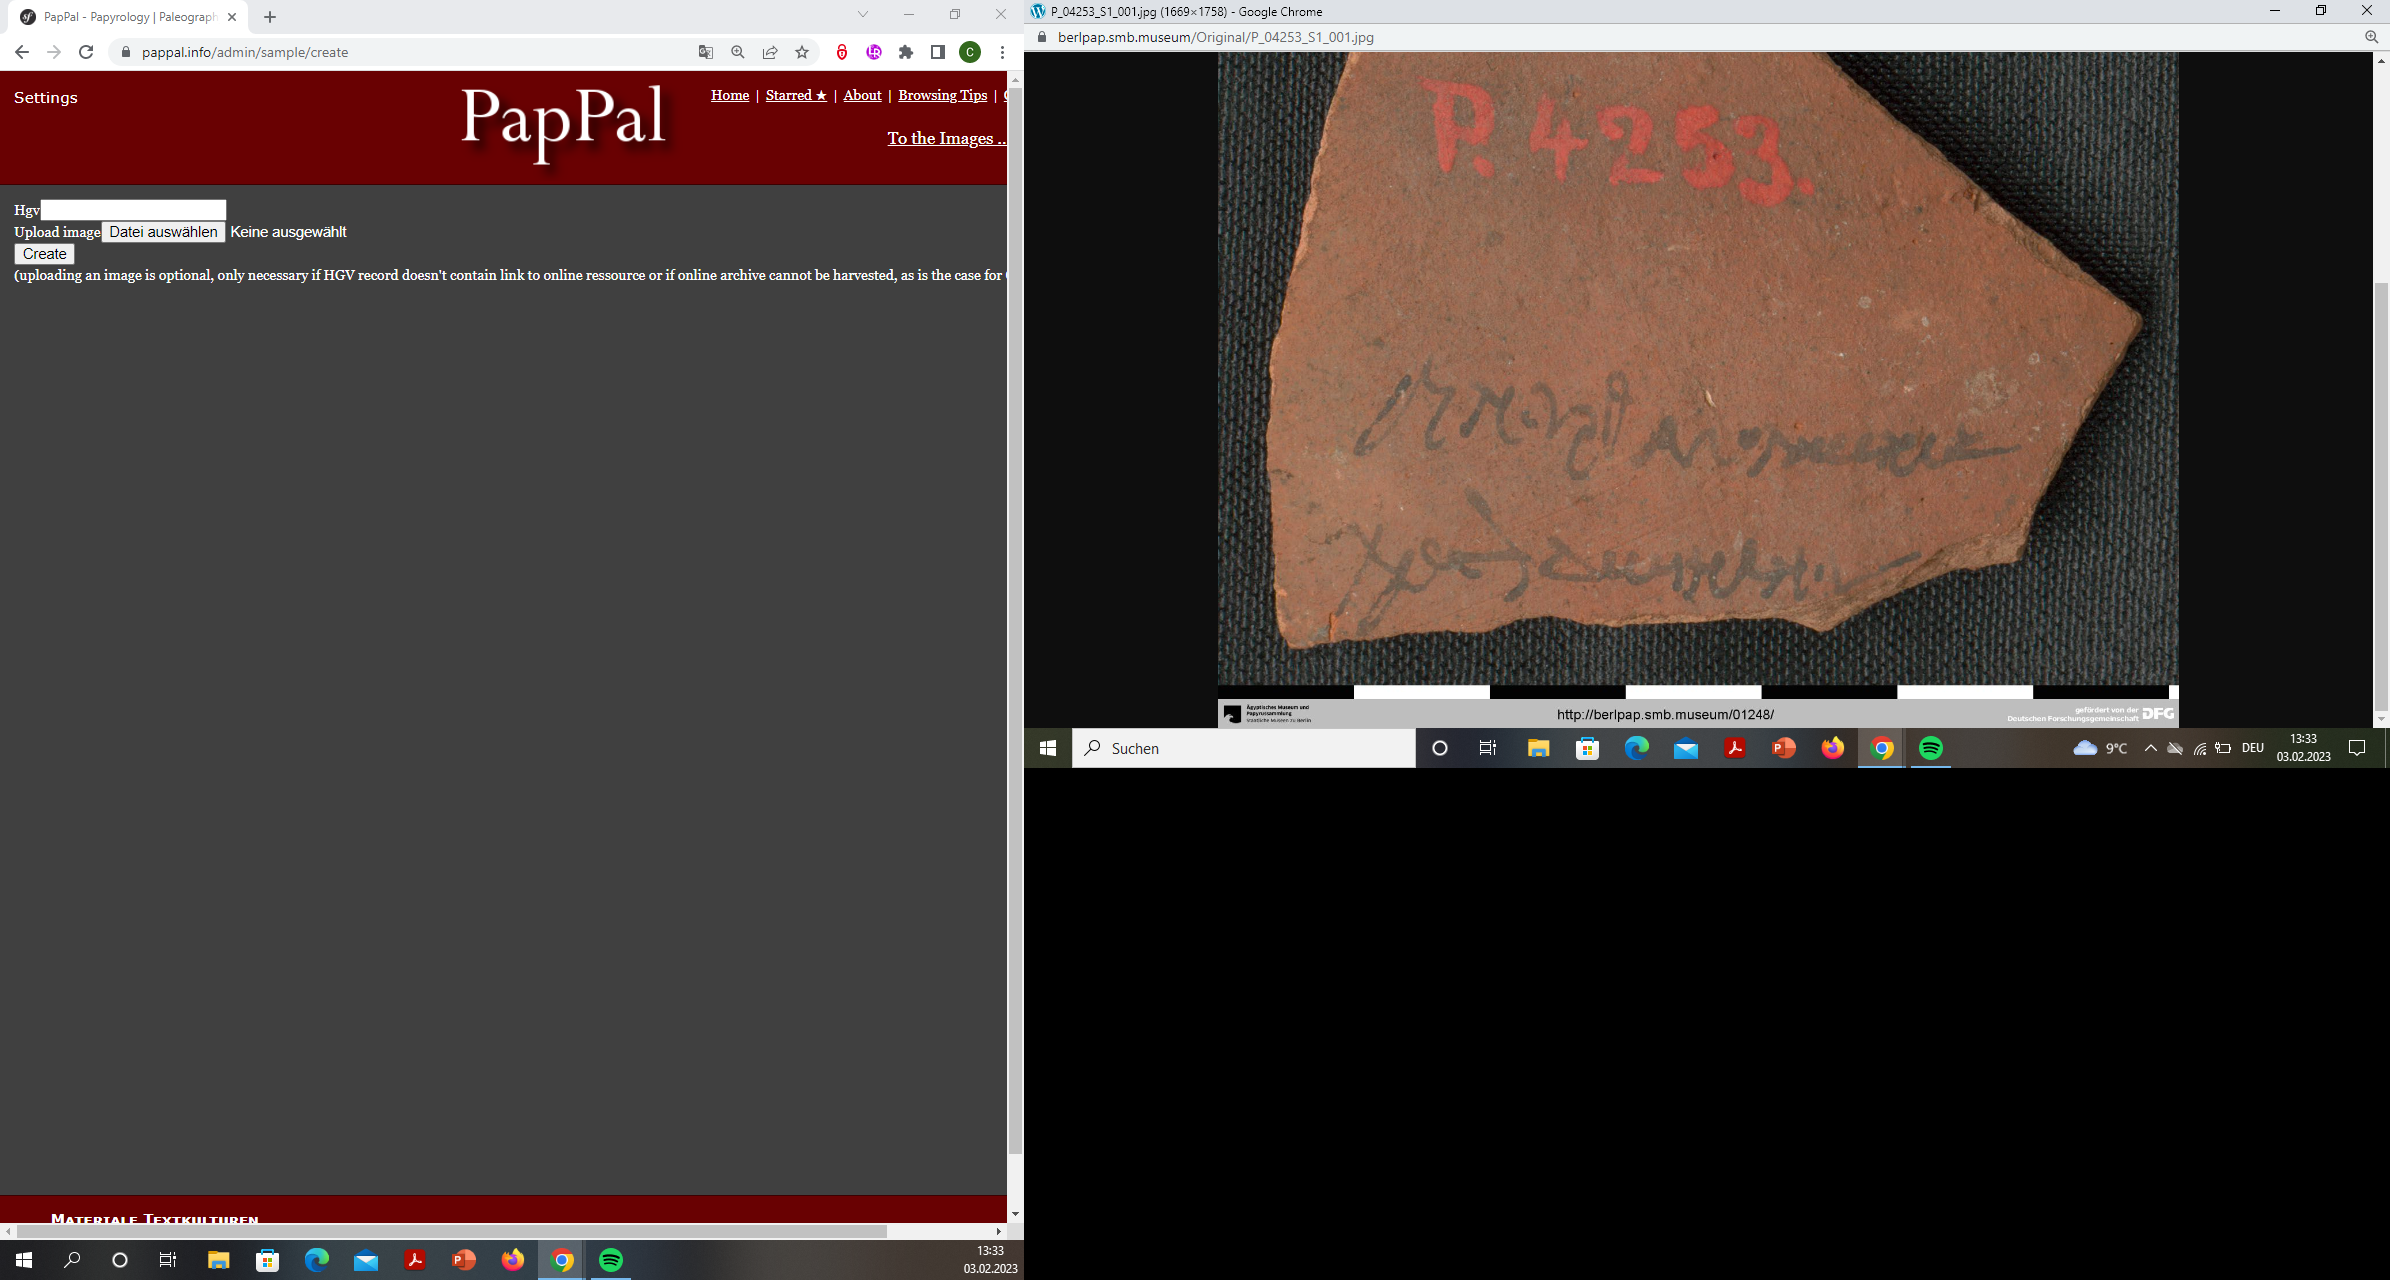Click the vertical scrollbar of PapPal page
The width and height of the screenshot is (2390, 1280).
[1015, 620]
